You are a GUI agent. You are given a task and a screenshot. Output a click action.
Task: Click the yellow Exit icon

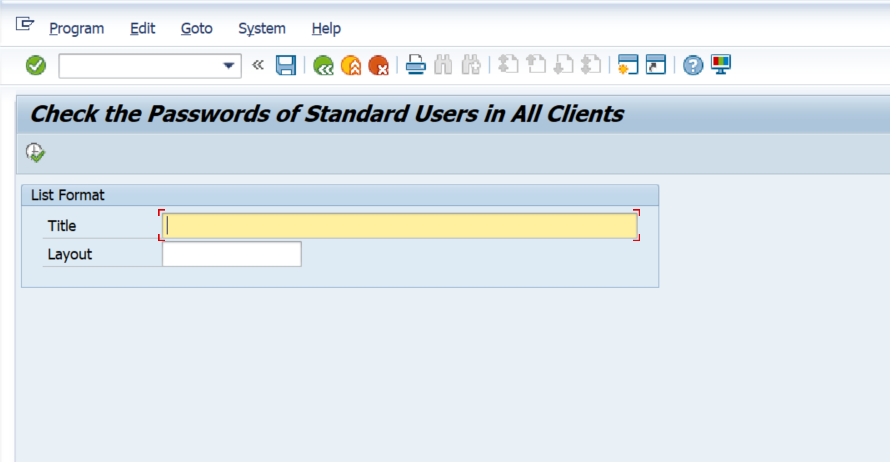pyautogui.click(x=351, y=66)
